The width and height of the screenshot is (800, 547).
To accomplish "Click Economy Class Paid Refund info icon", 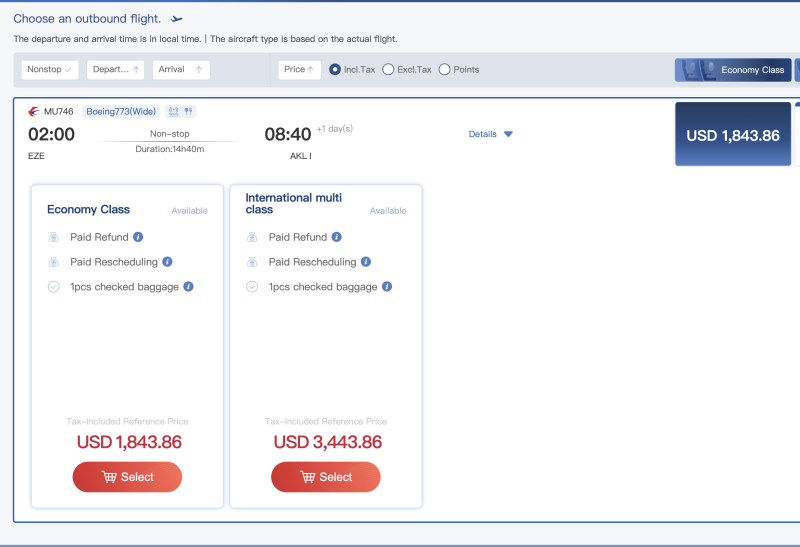I will (x=138, y=237).
